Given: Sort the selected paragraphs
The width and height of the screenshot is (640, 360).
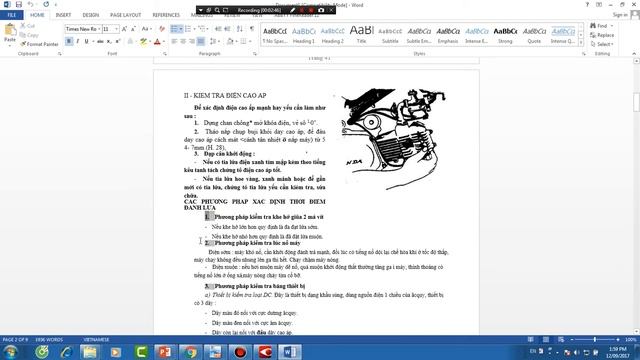Looking at the screenshot, I should pyautogui.click(x=240, y=29).
